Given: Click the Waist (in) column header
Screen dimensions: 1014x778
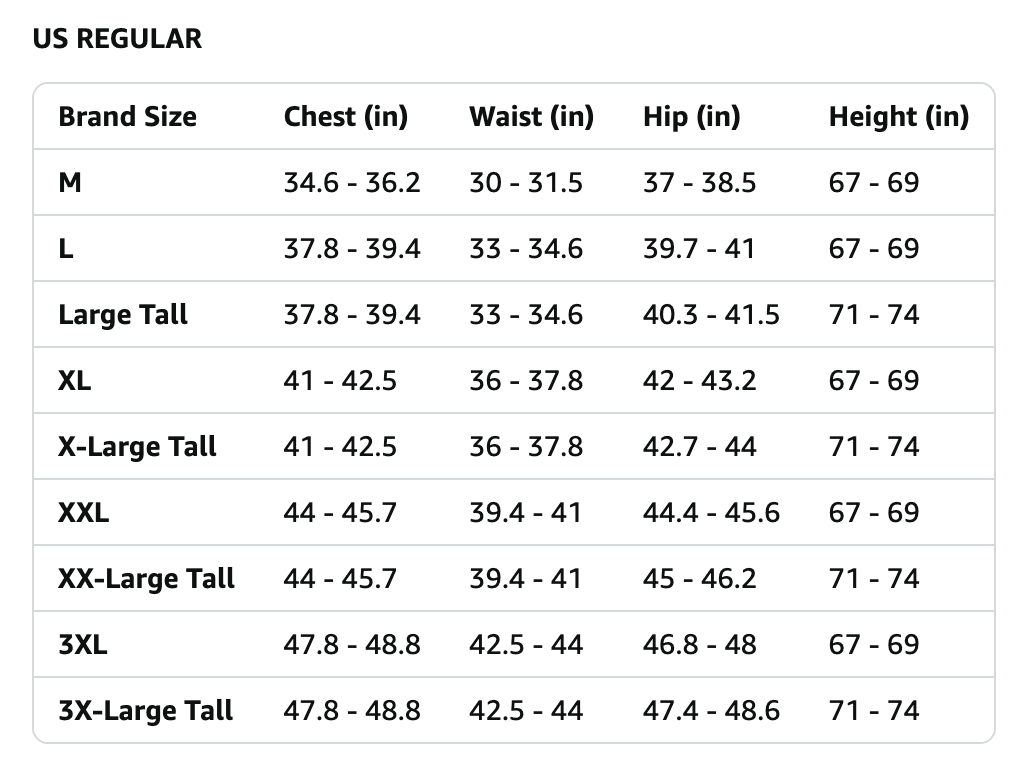Looking at the screenshot, I should click(x=532, y=117).
